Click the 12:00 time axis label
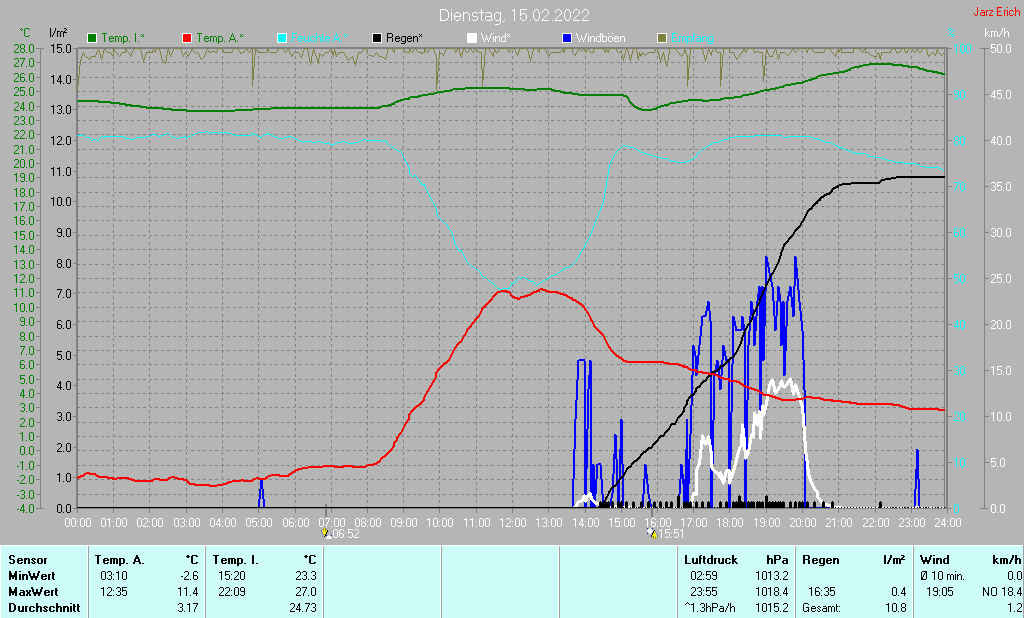 513,523
